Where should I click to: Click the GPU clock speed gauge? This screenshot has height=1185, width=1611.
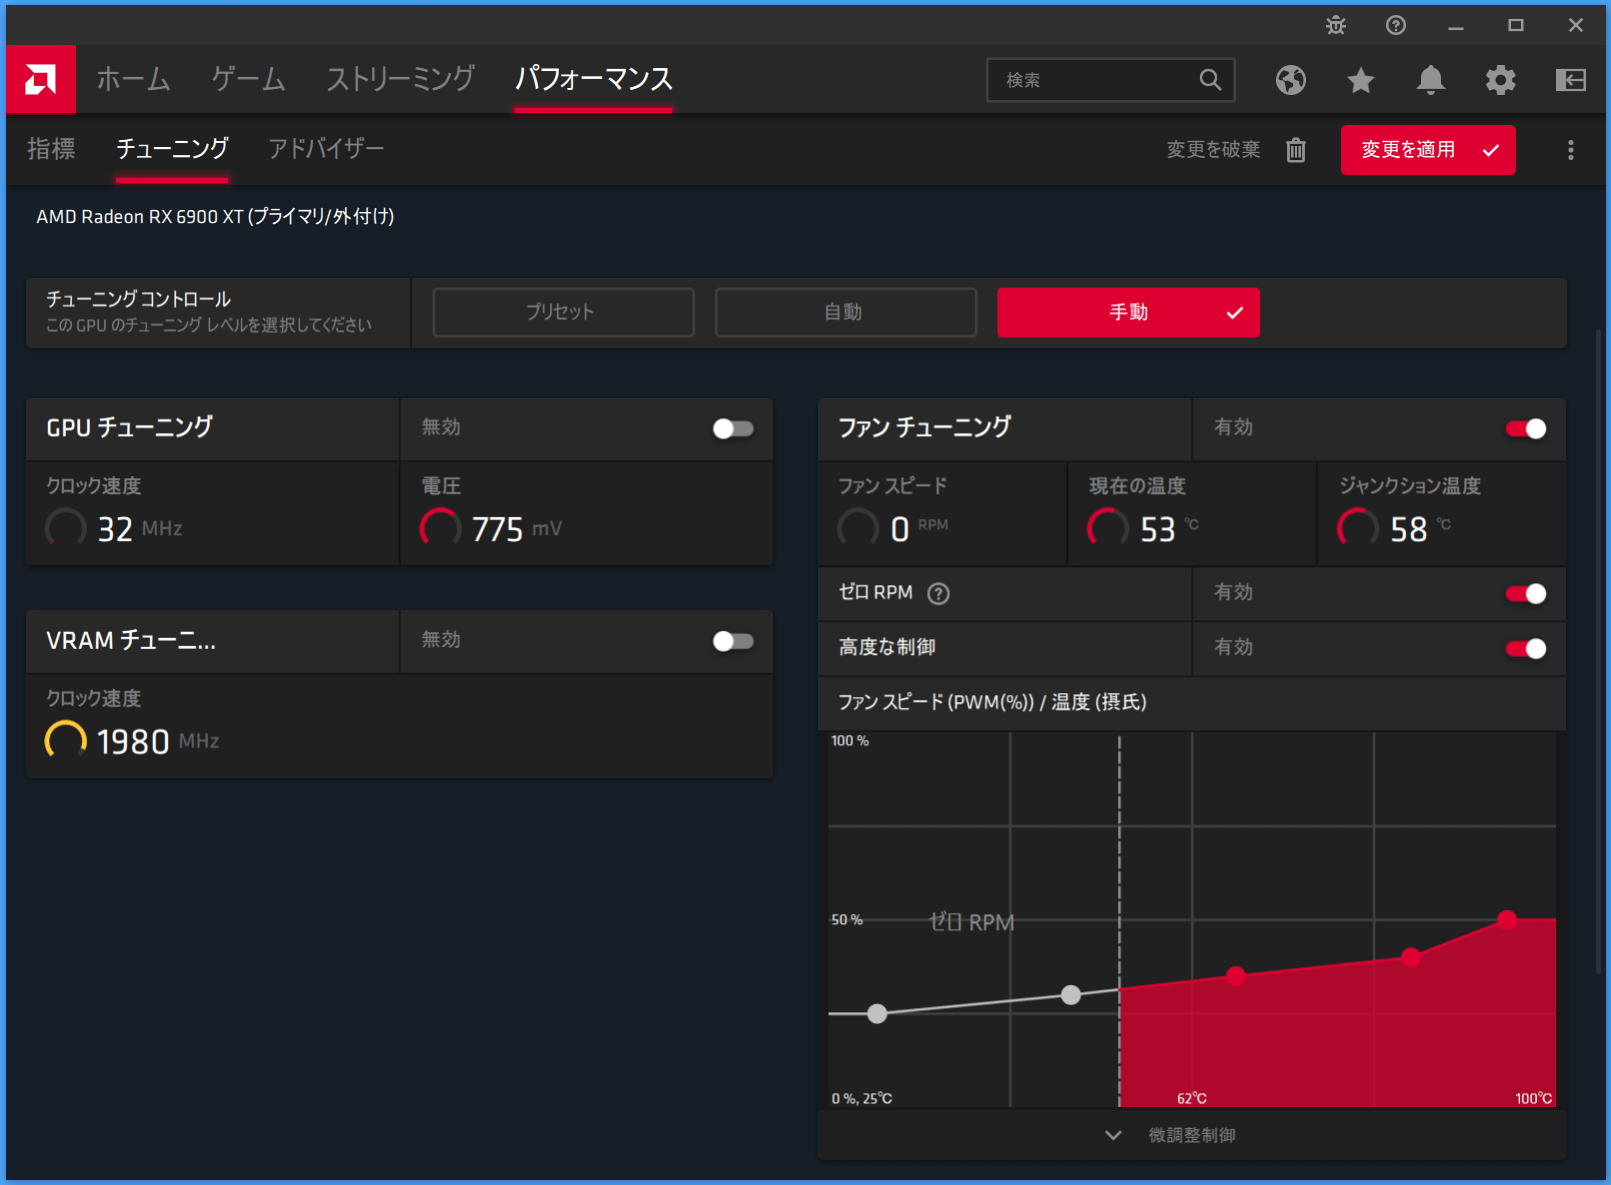coord(66,528)
